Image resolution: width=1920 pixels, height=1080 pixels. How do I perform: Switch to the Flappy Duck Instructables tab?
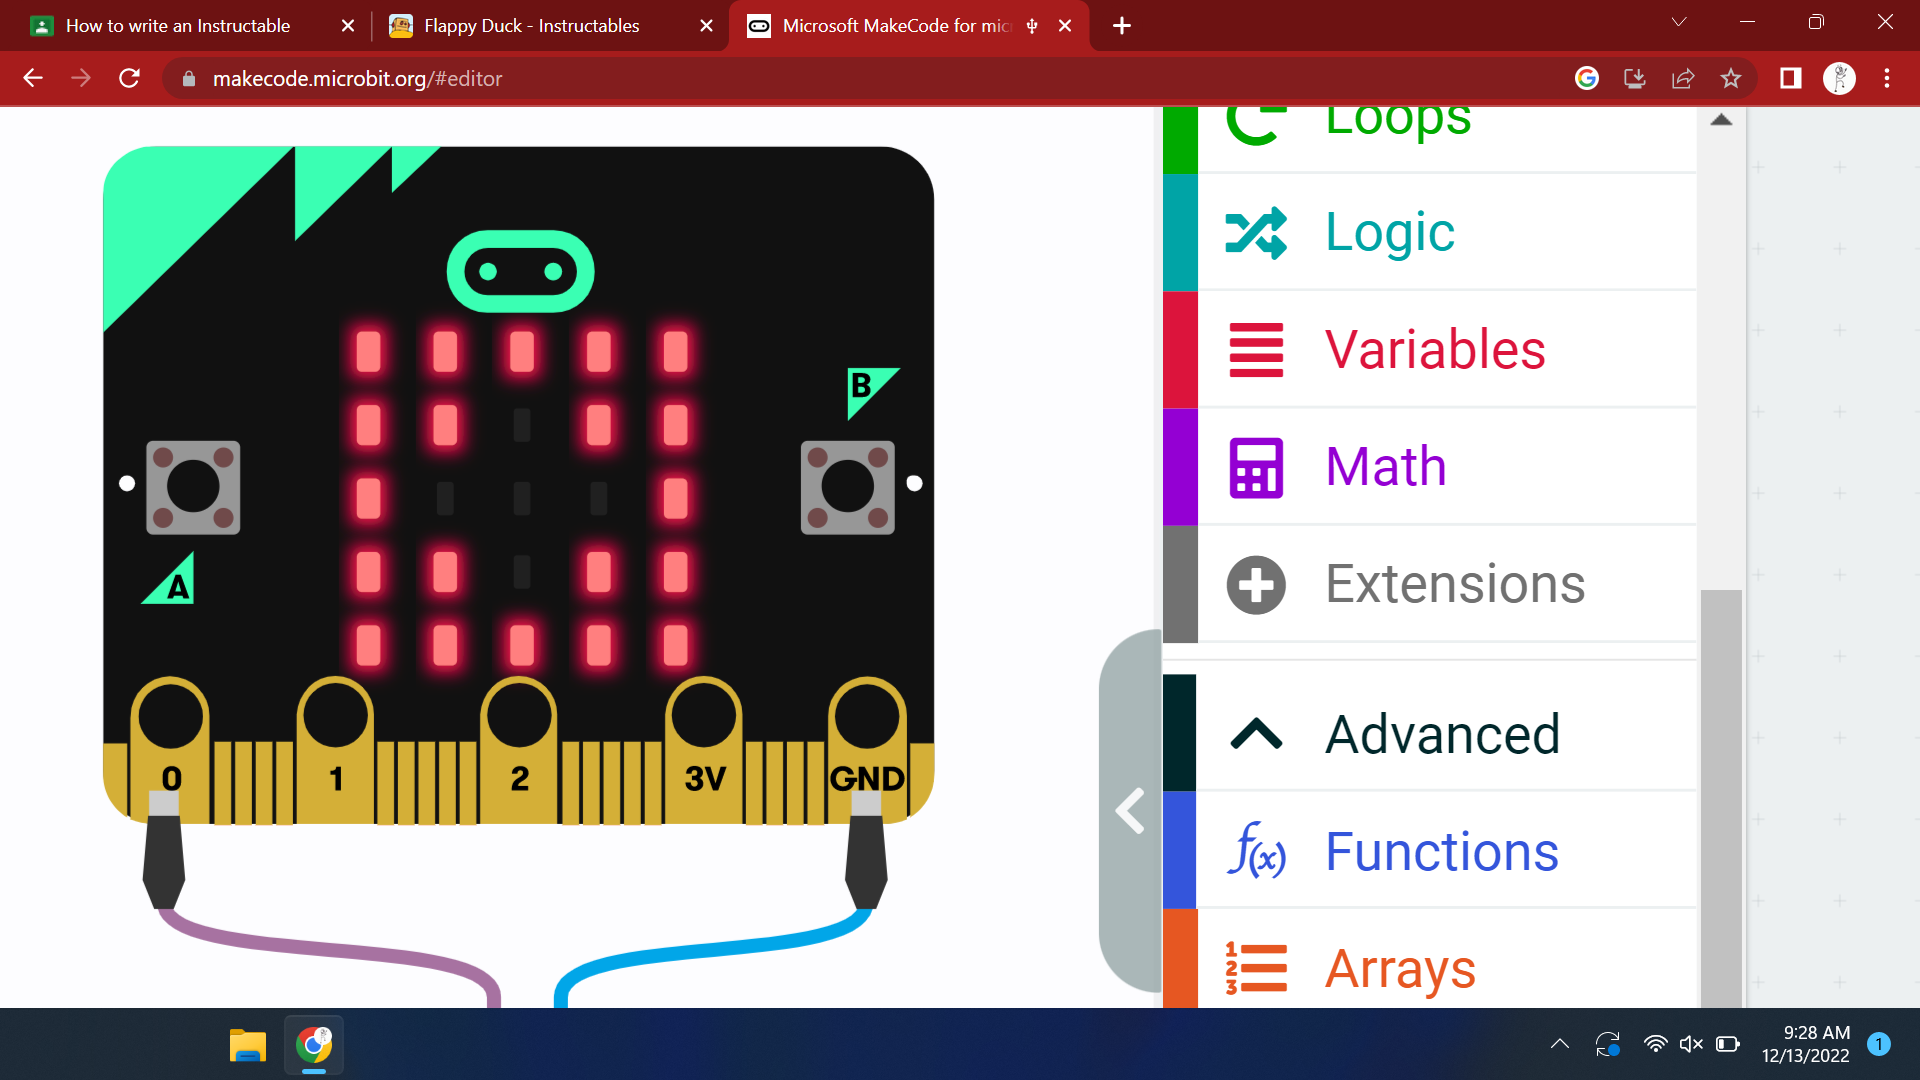(530, 26)
